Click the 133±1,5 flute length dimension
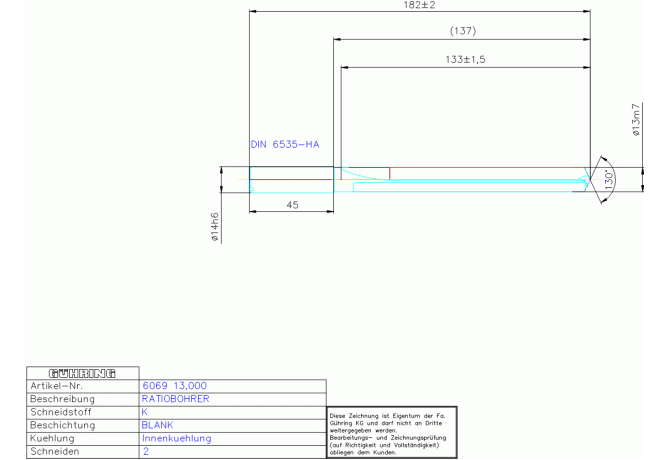The image size is (670, 460). click(x=464, y=60)
